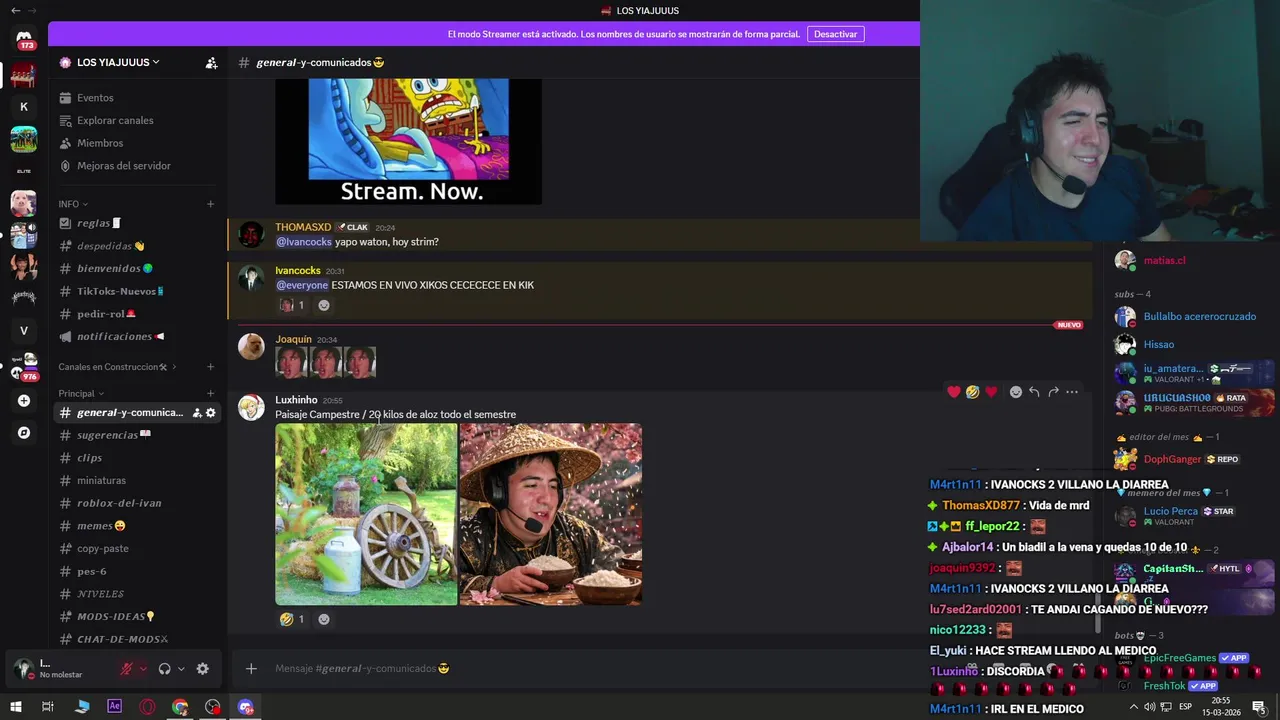Open more options ellipsis in message hover bar

click(x=1072, y=392)
